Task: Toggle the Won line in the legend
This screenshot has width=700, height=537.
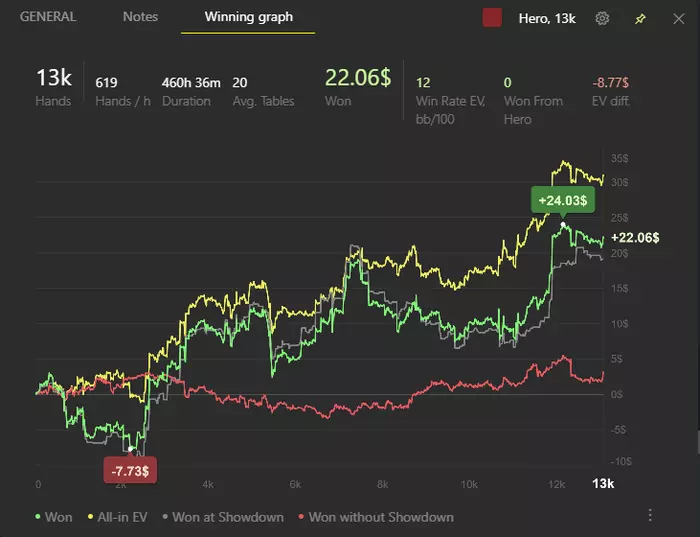Action: pyautogui.click(x=53, y=517)
